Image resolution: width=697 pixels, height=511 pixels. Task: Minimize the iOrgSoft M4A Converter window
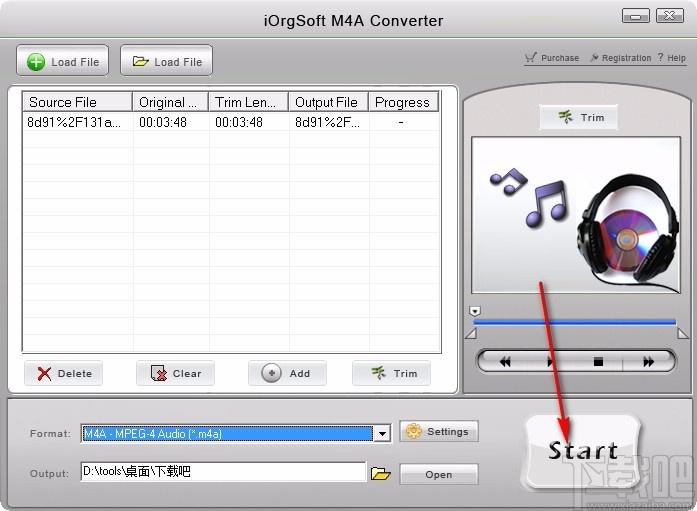tap(635, 16)
